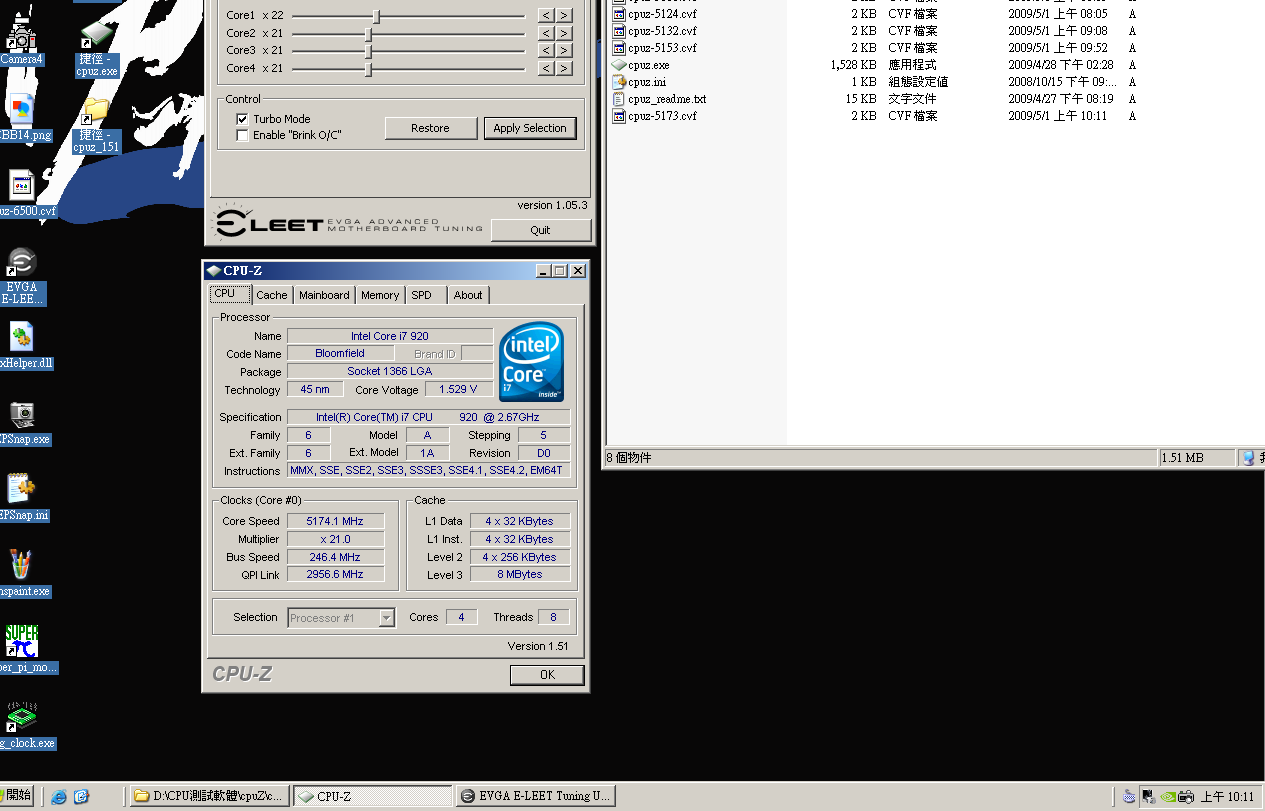The width and height of the screenshot is (1265, 811).
Task: Increase Core1 multiplier with right arrow
Action: [564, 15]
